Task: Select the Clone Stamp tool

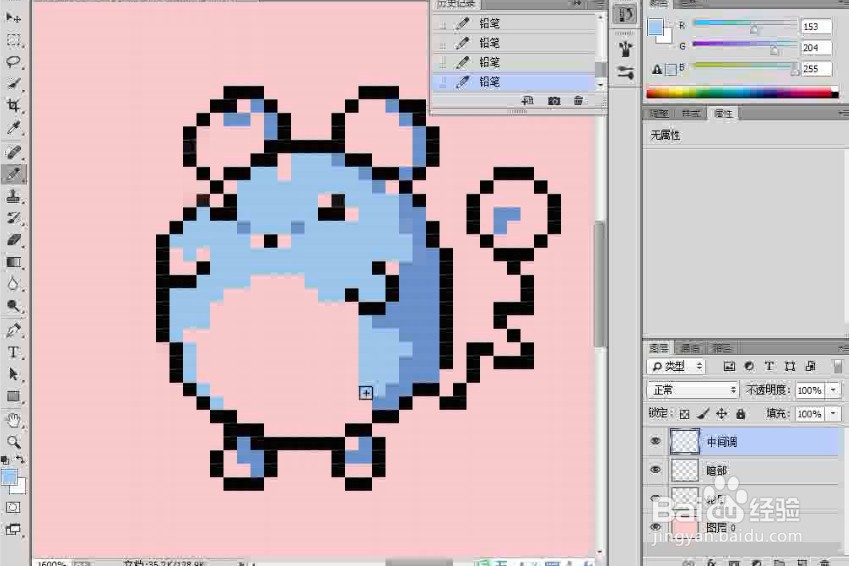Action: (x=13, y=196)
